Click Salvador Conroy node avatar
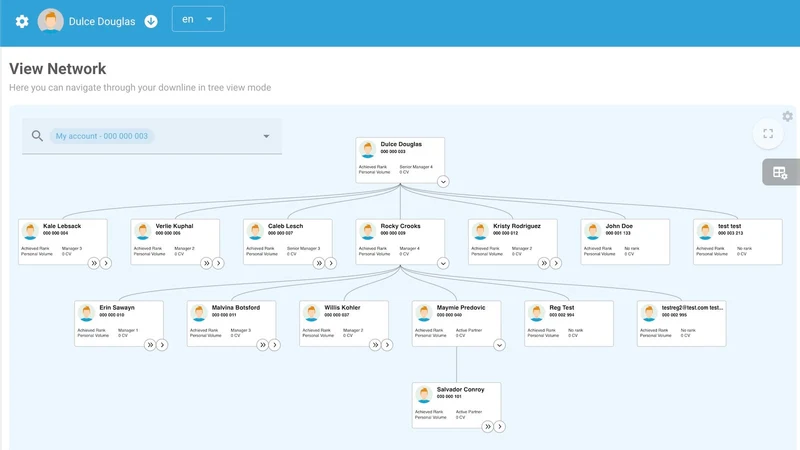The image size is (800, 450). pos(424,394)
